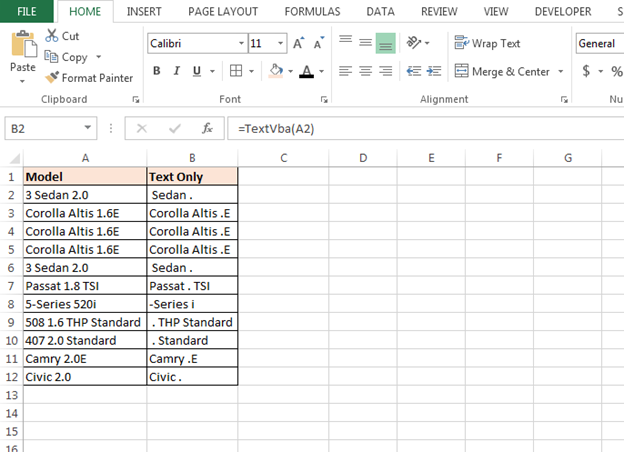Screen dimensions: 624x452
Task: Select cell containing '5-Series 520i'
Action: [x=85, y=304]
